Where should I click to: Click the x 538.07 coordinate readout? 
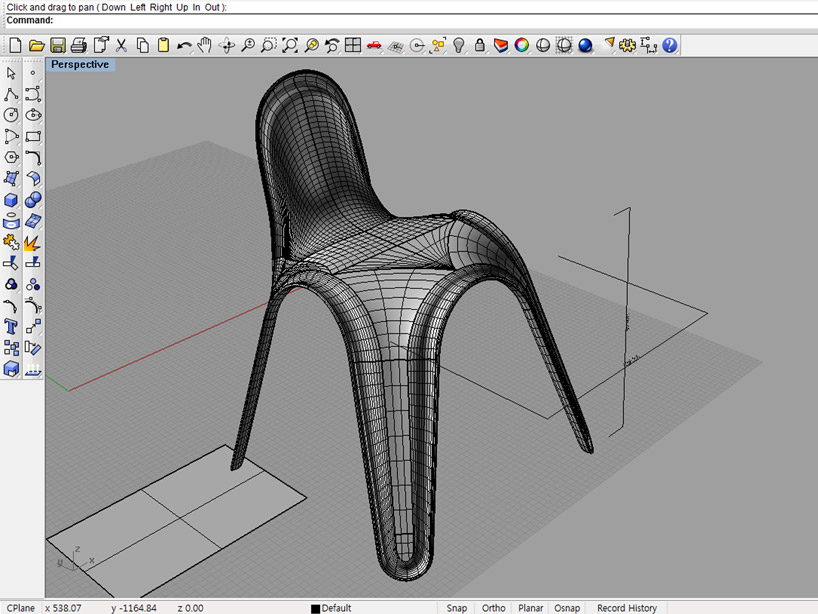point(63,608)
